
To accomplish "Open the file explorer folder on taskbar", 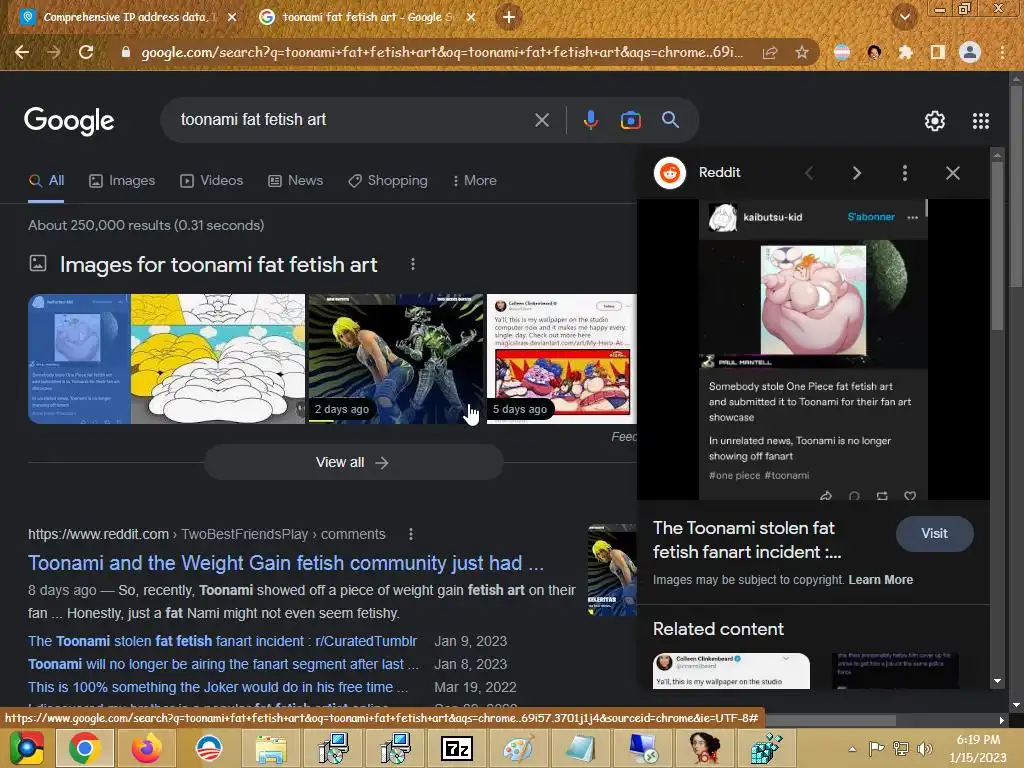I will tap(271, 750).
